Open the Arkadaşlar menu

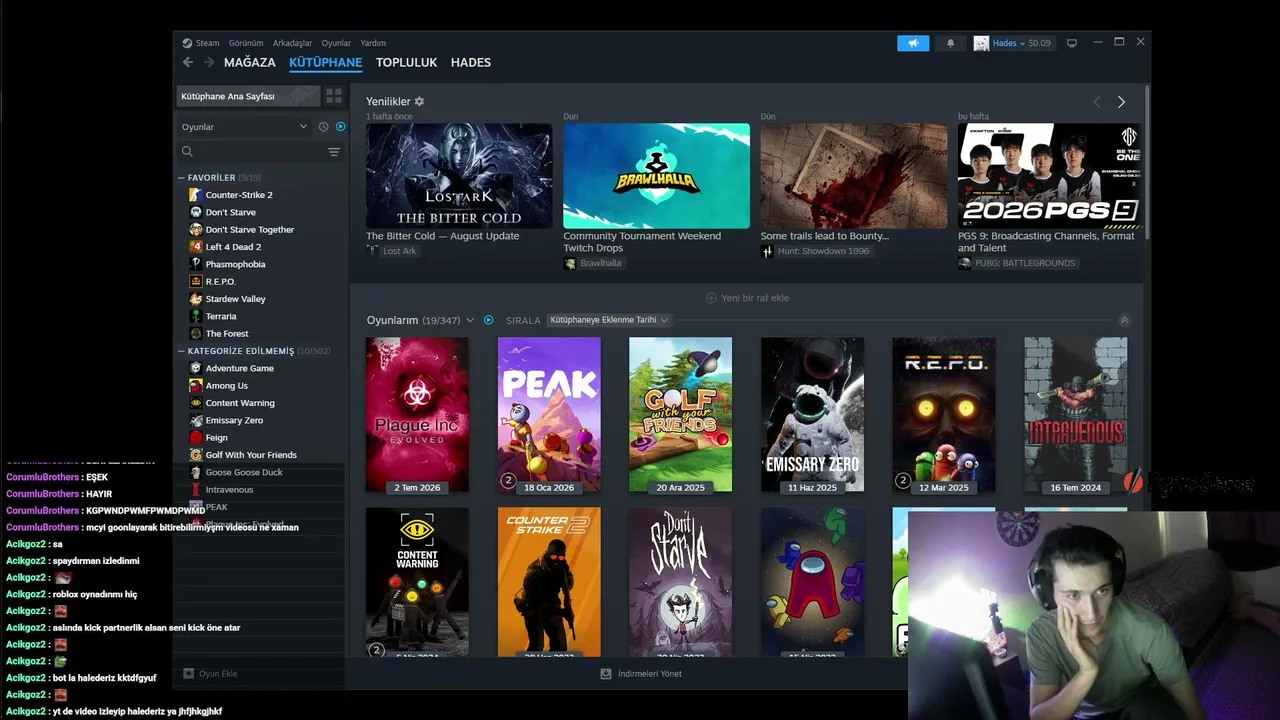click(292, 43)
